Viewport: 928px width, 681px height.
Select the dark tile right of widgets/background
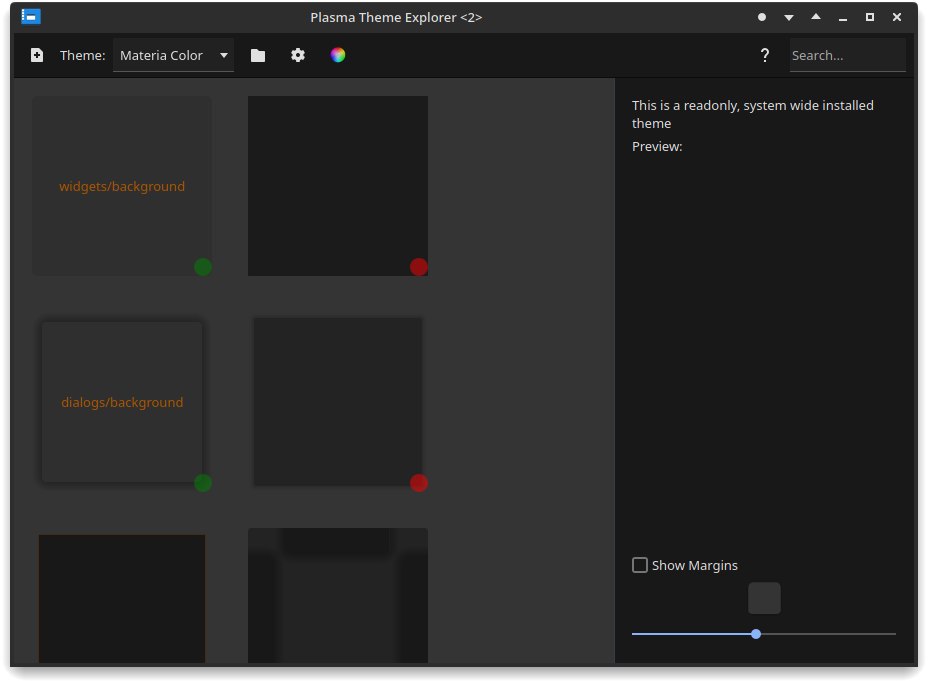(x=338, y=186)
